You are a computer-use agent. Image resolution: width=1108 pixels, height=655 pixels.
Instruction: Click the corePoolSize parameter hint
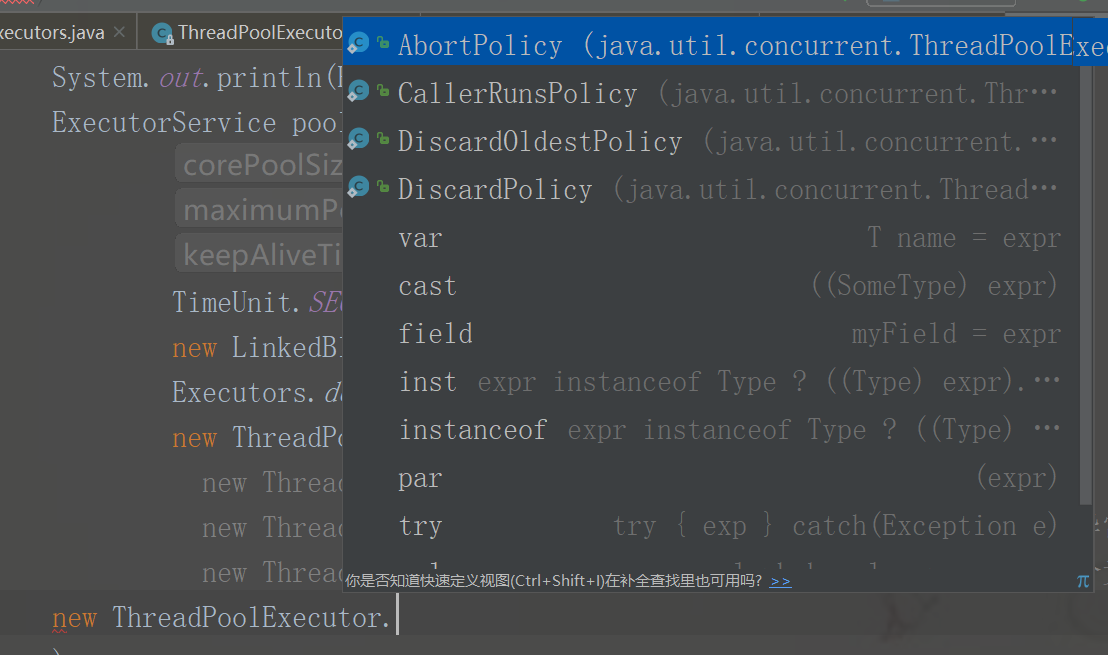(x=261, y=164)
